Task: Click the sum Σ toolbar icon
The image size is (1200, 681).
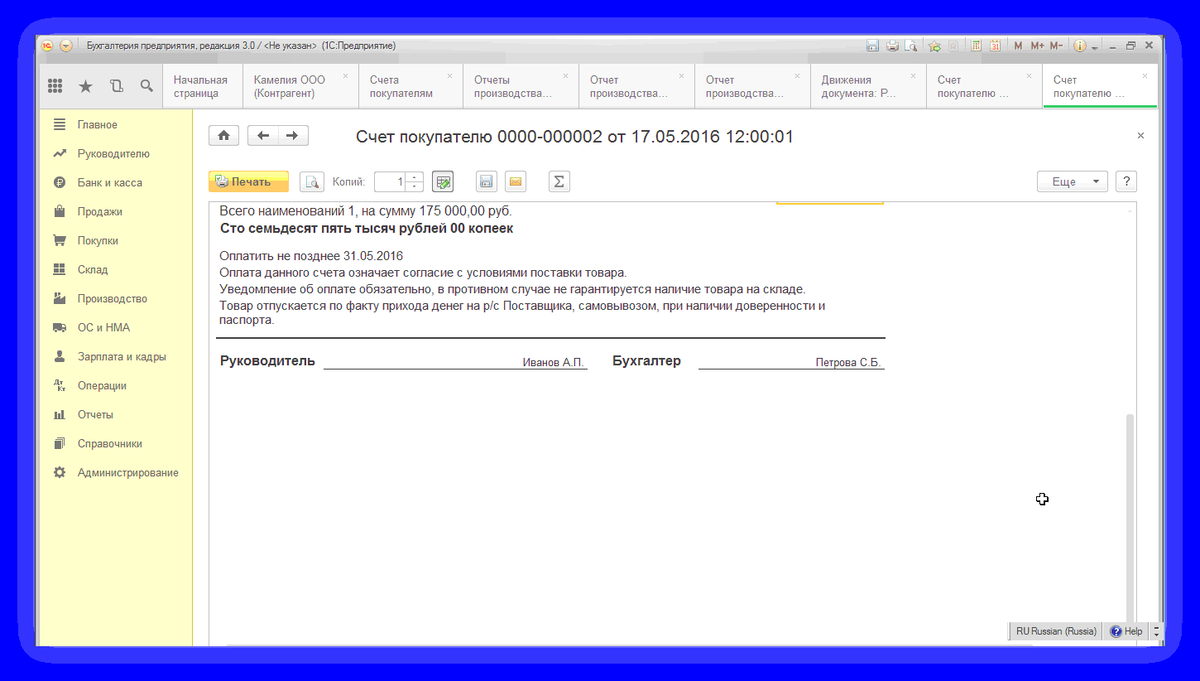Action: pyautogui.click(x=558, y=181)
